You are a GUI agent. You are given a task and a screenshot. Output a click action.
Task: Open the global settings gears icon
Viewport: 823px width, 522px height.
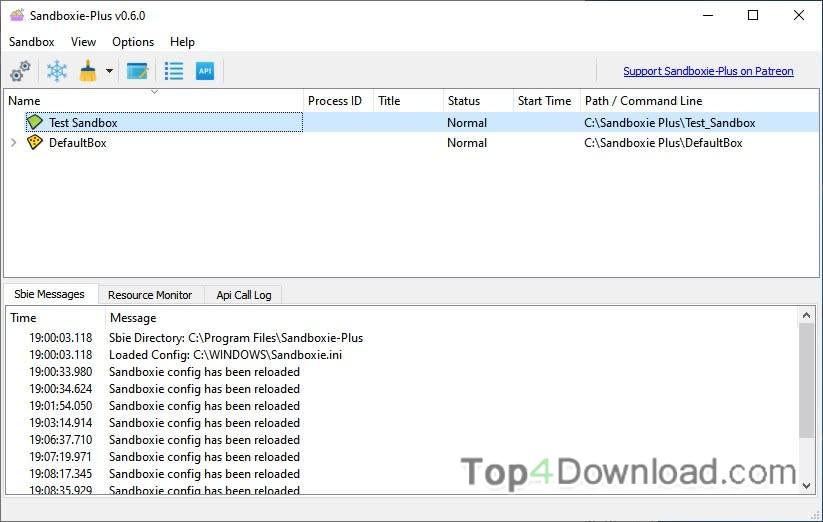click(x=20, y=71)
